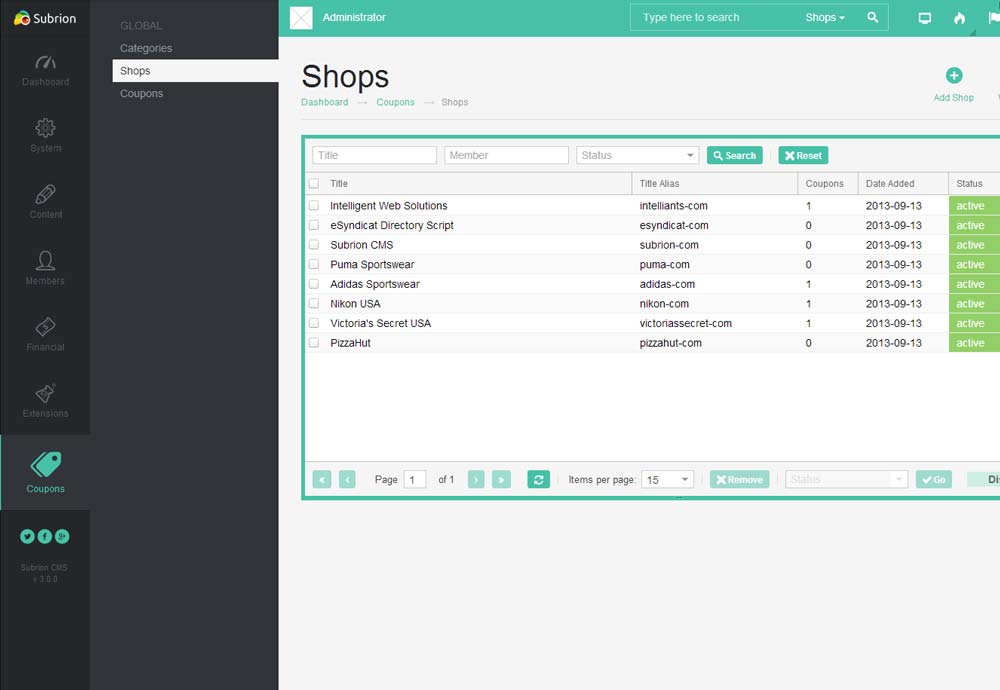The image size is (1000, 690).
Task: Refresh the shops grid
Action: [x=538, y=480]
